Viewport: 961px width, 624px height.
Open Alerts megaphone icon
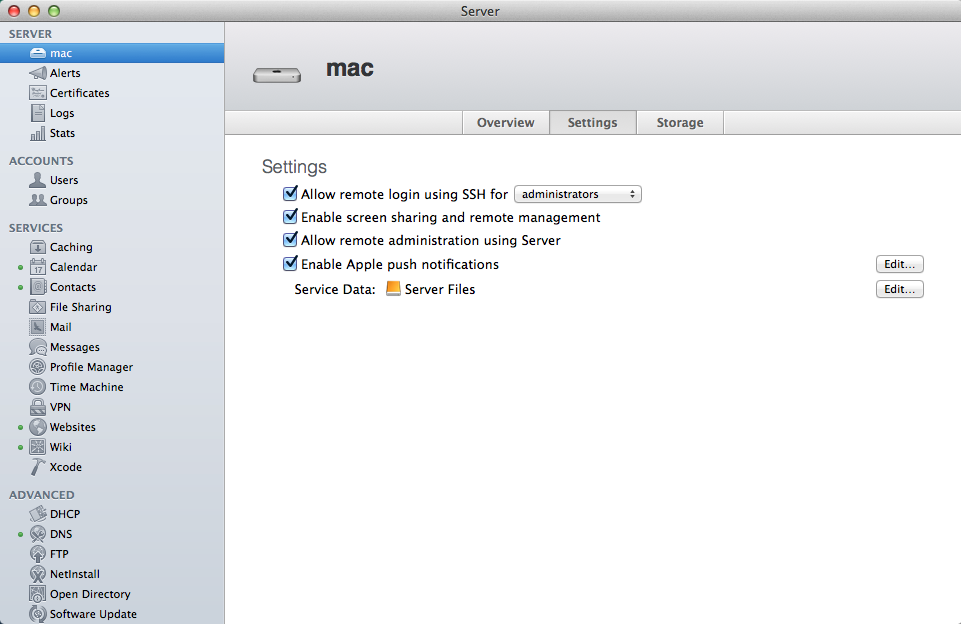tap(38, 73)
